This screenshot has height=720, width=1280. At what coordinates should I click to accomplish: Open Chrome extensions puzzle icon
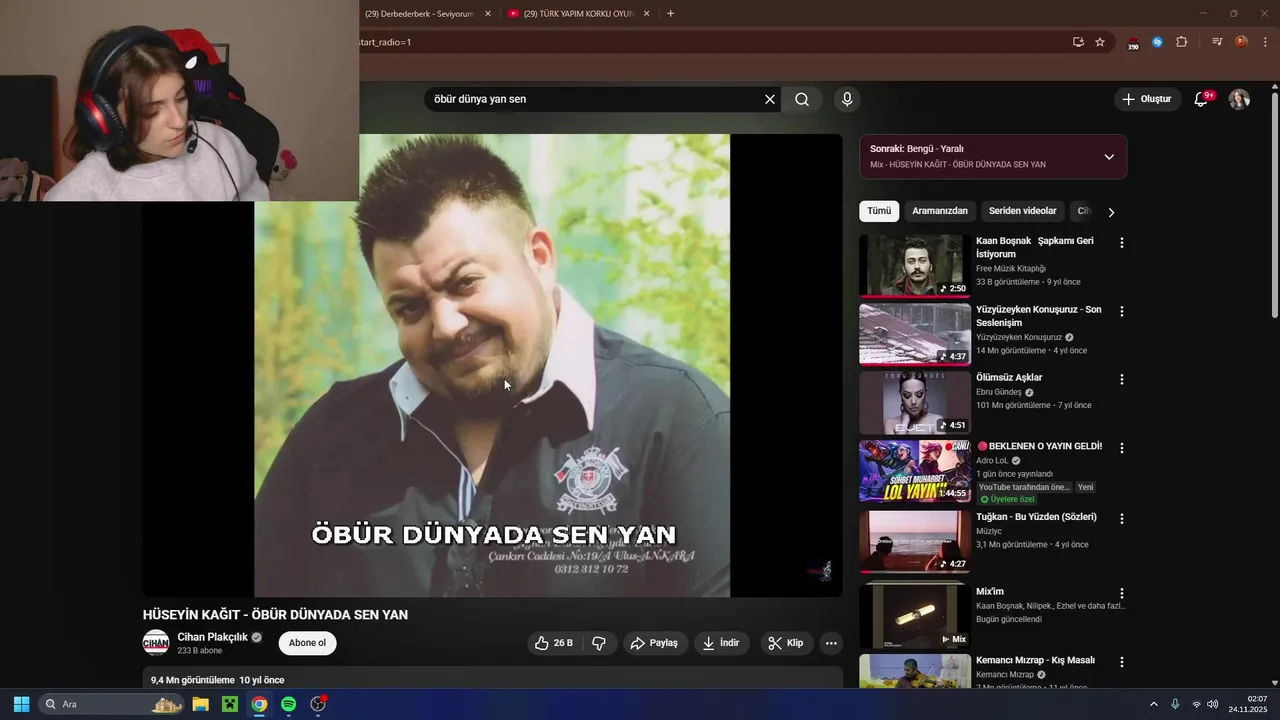tap(1182, 42)
